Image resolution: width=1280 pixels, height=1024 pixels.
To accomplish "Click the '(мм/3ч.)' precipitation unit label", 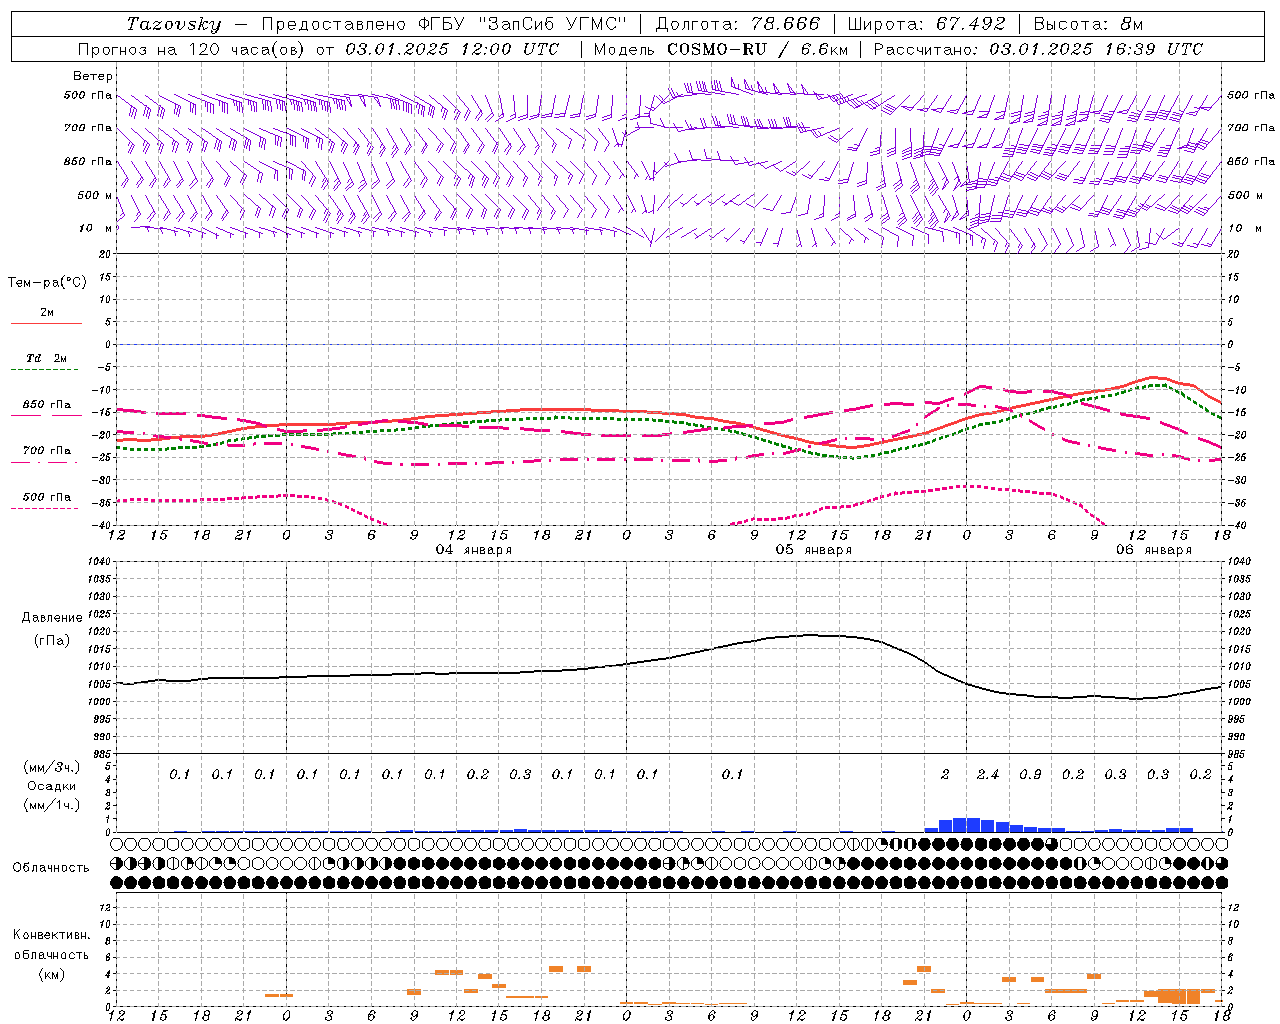I will pyautogui.click(x=51, y=767).
